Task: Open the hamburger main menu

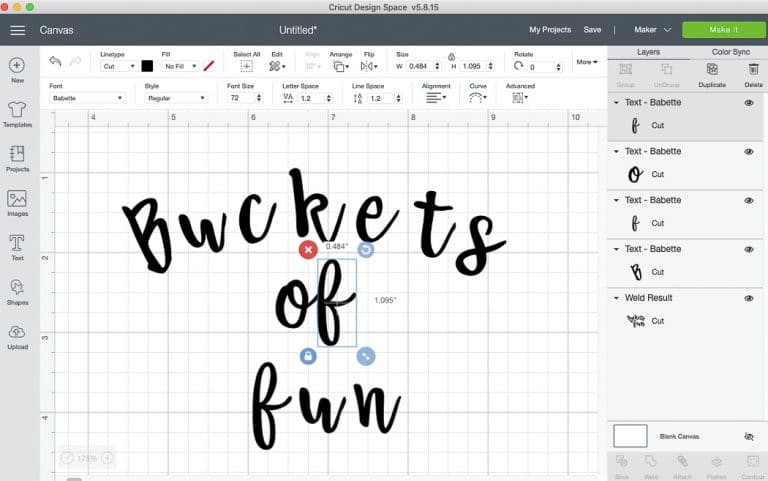Action: (18, 30)
